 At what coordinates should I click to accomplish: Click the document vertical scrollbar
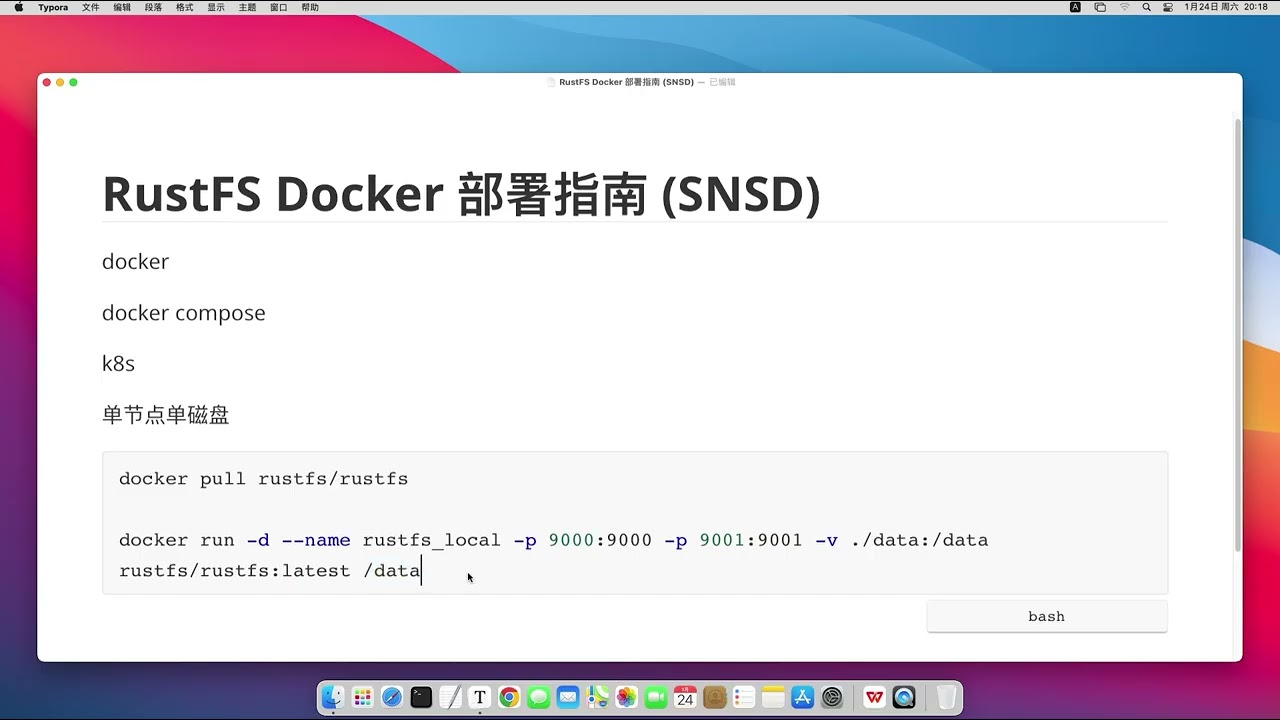[1238, 335]
